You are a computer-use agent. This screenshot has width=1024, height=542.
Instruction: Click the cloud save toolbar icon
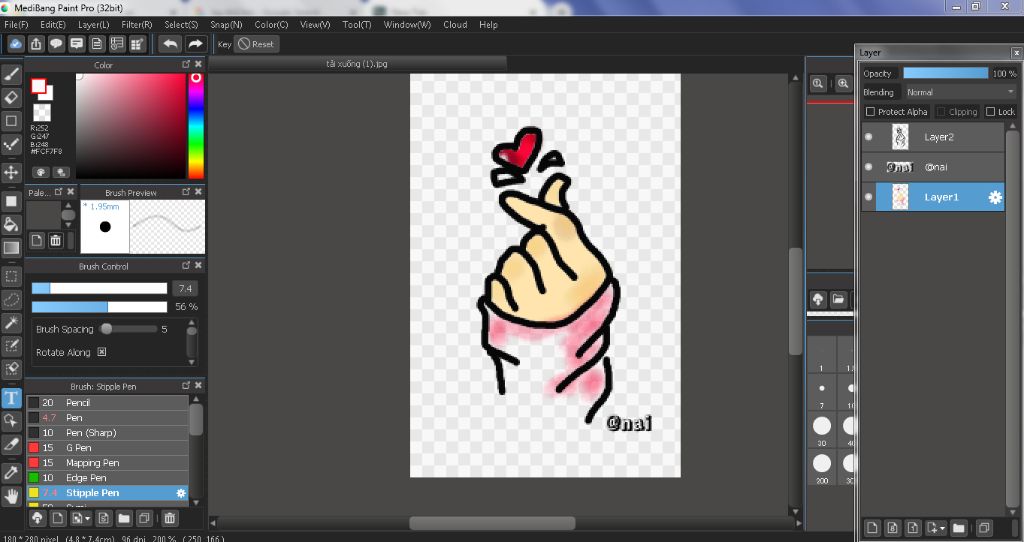click(x=16, y=44)
